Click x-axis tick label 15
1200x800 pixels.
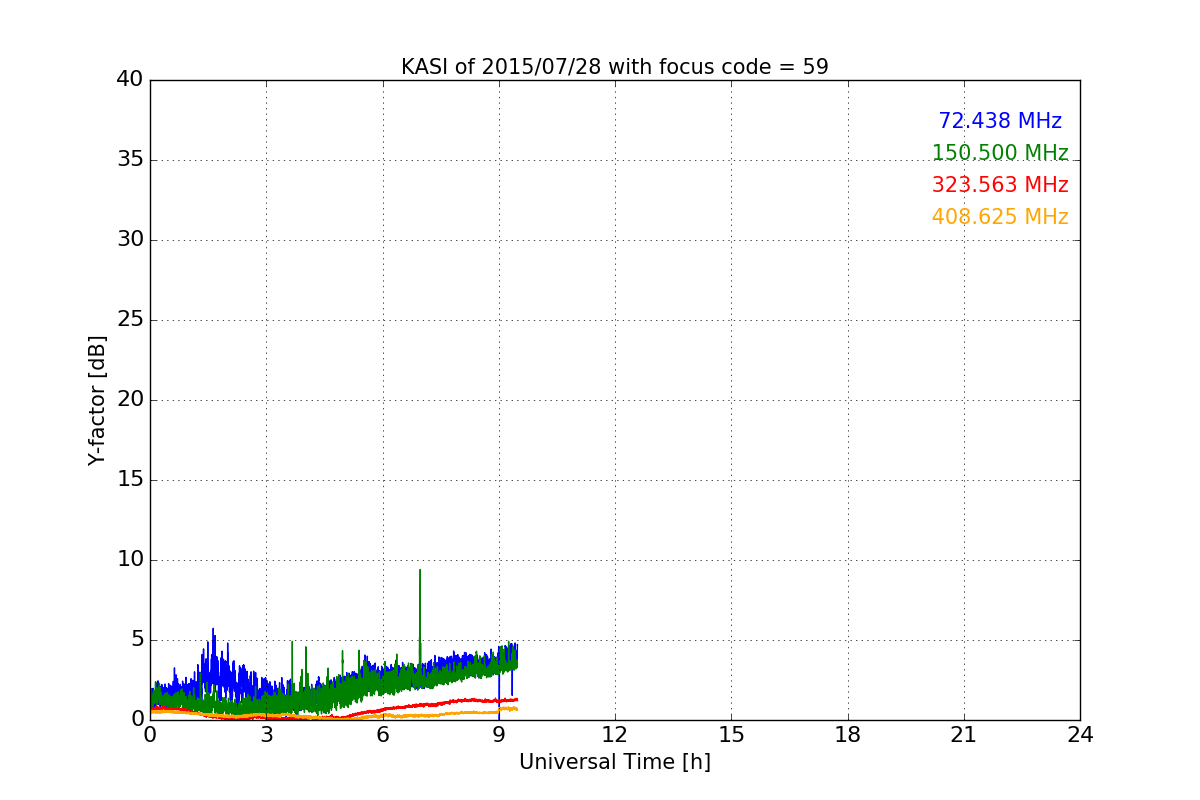click(x=731, y=735)
